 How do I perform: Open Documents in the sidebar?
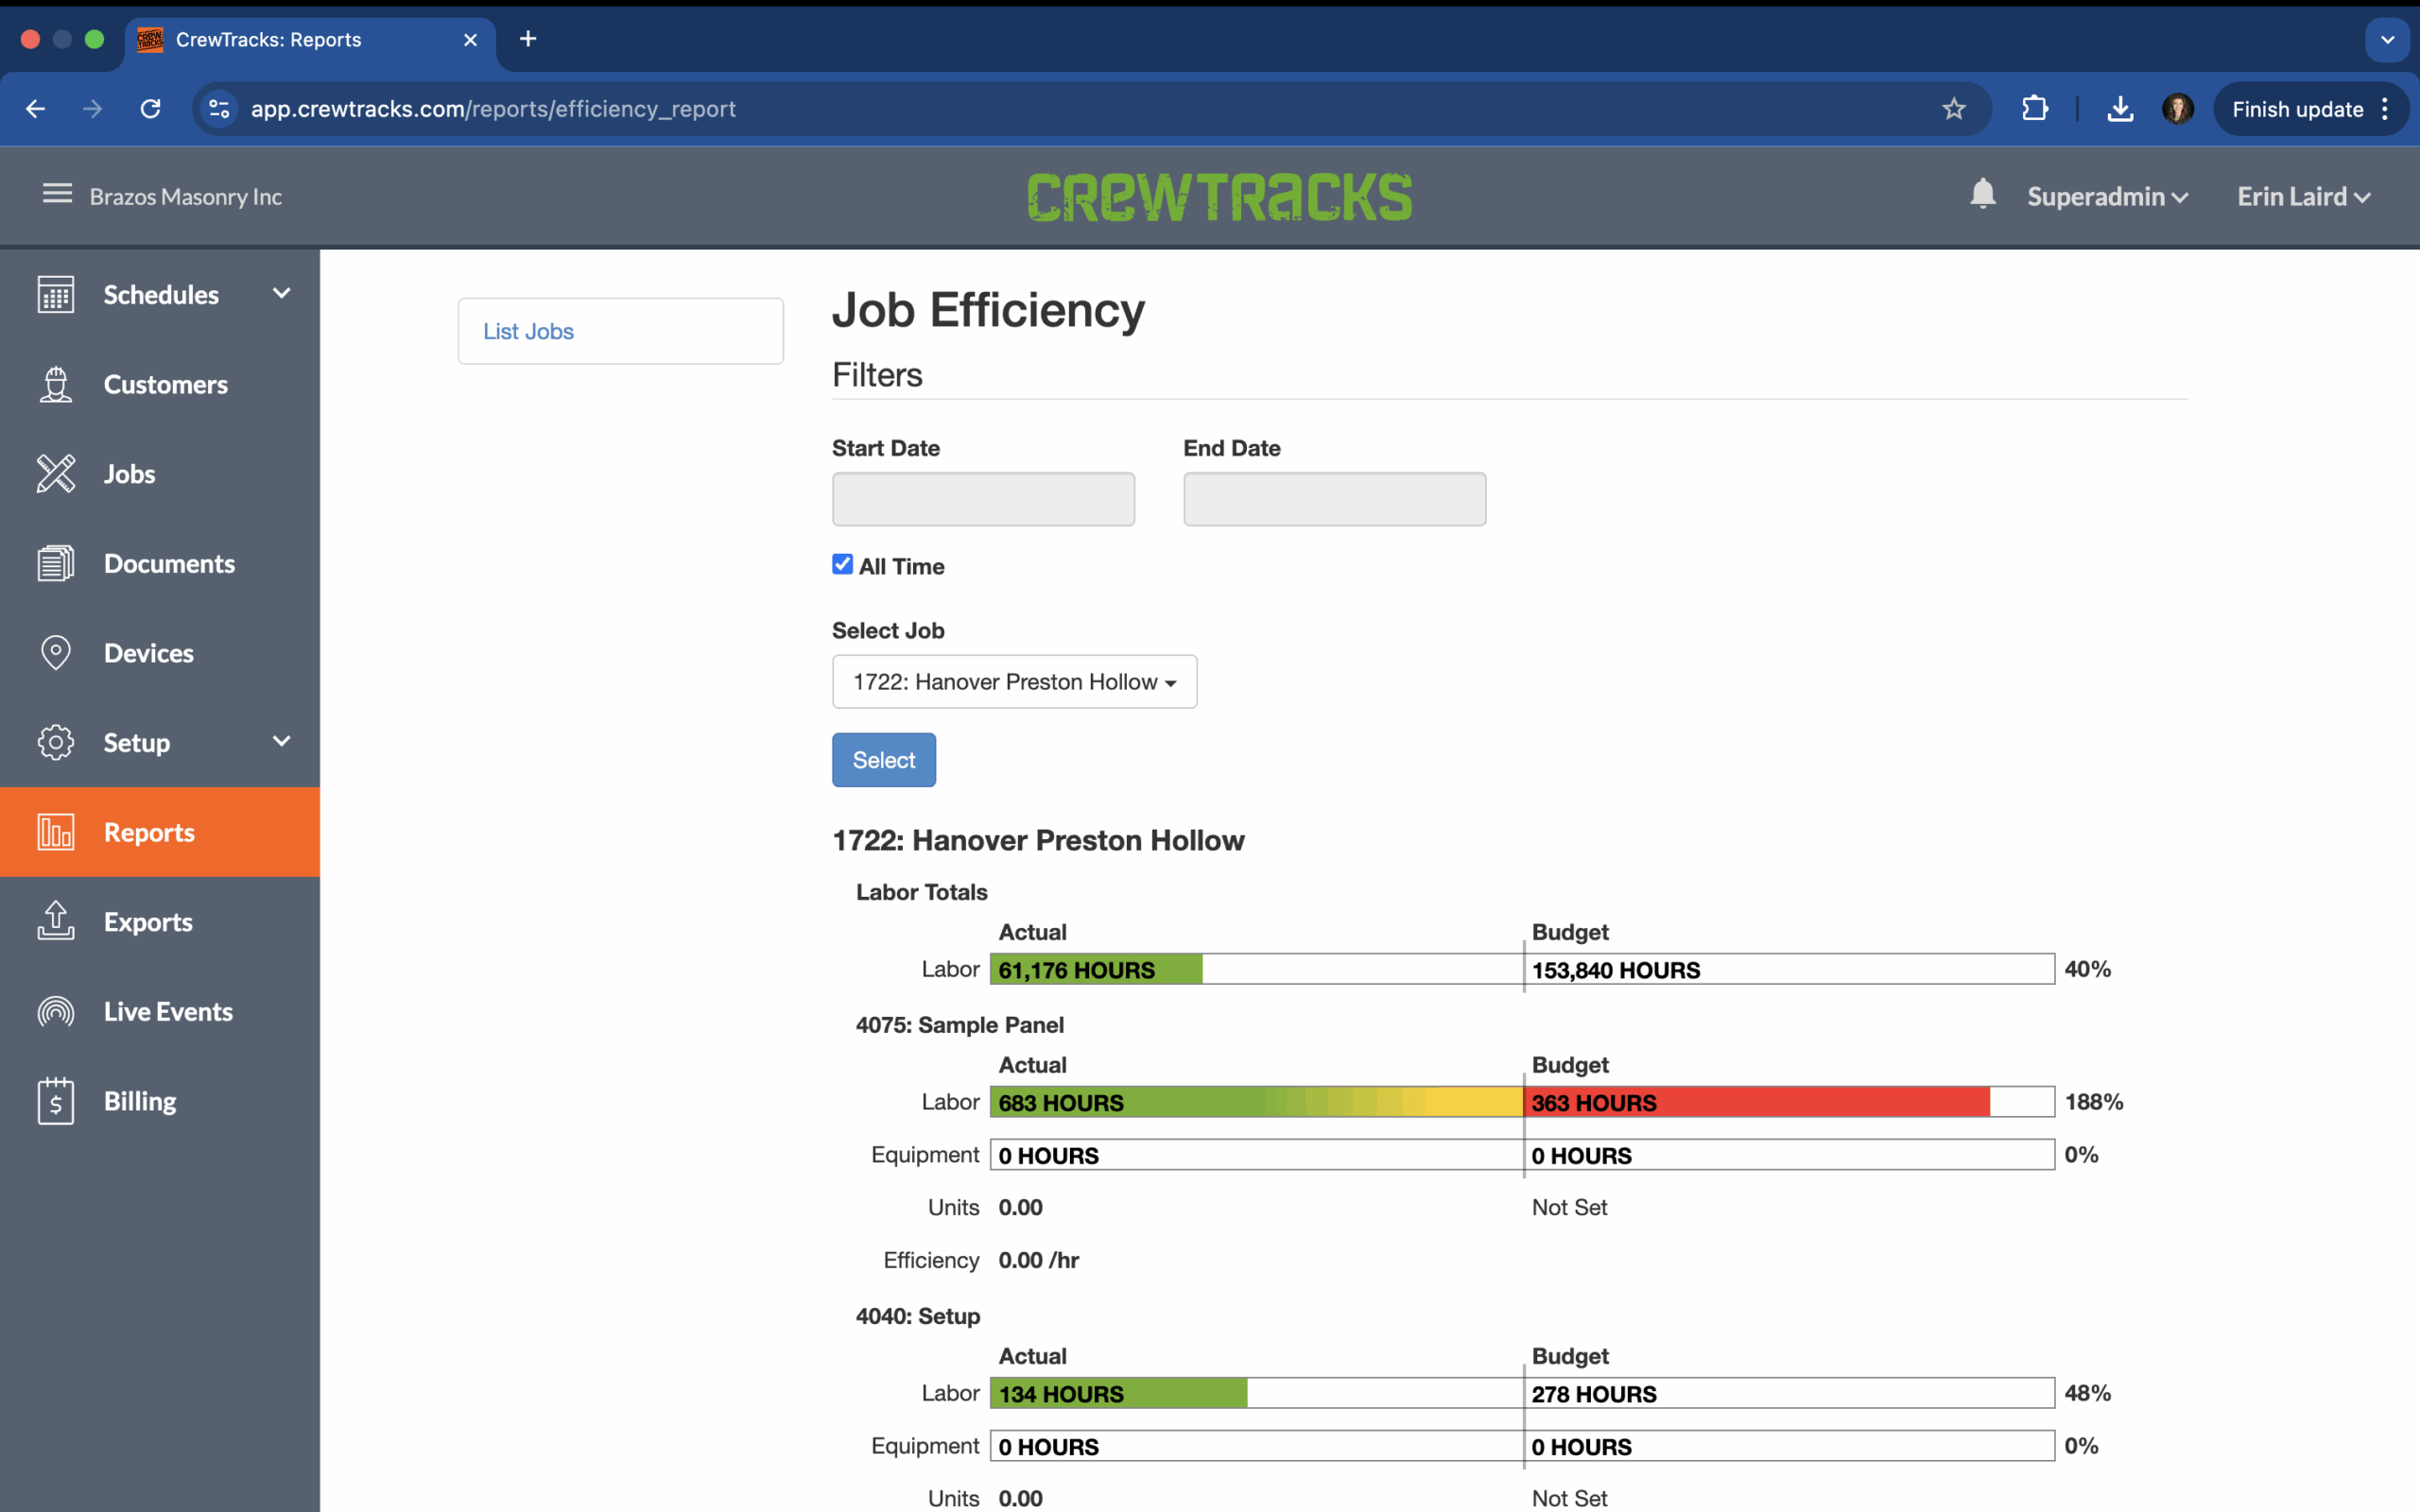click(x=160, y=564)
